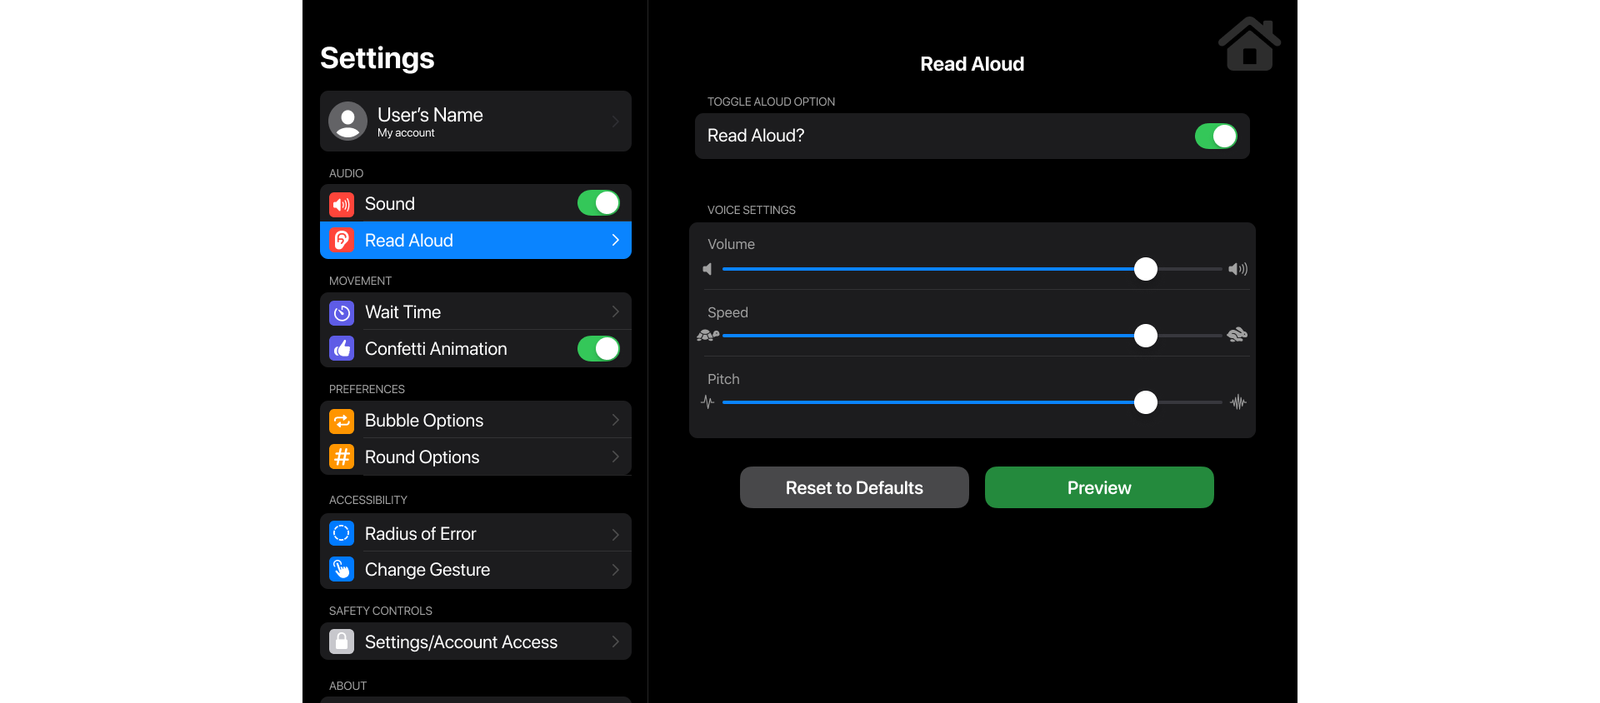Viewport: 1600px width, 703px height.
Task: Click the home icon at top right
Action: (x=1249, y=45)
